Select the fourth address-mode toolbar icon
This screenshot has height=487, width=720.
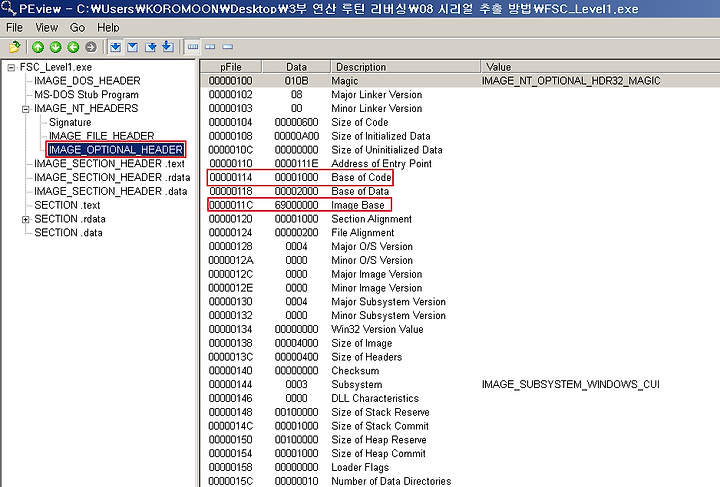click(x=168, y=47)
